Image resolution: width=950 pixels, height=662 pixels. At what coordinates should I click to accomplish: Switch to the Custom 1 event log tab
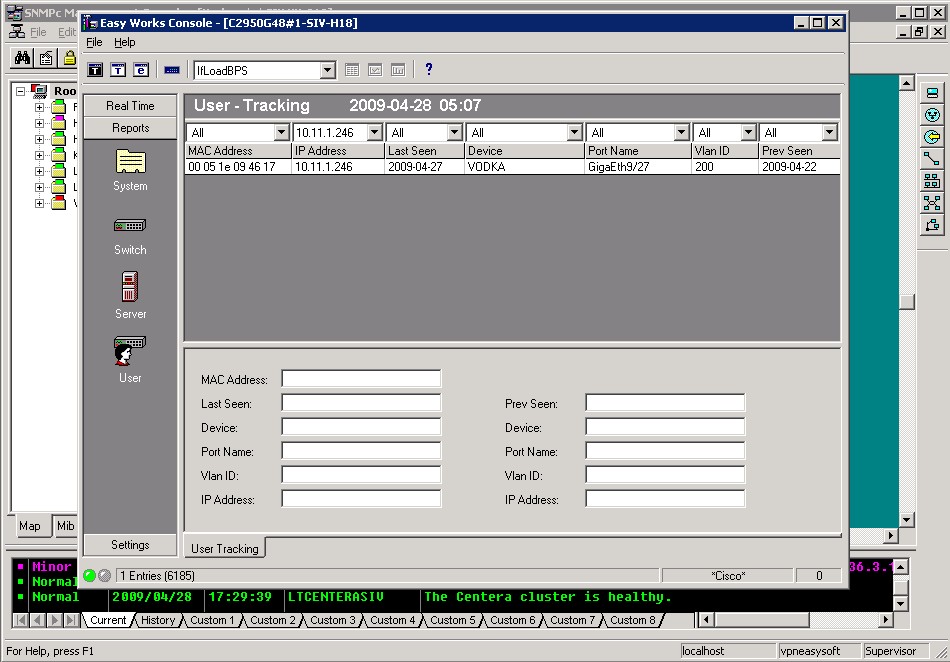(211, 620)
